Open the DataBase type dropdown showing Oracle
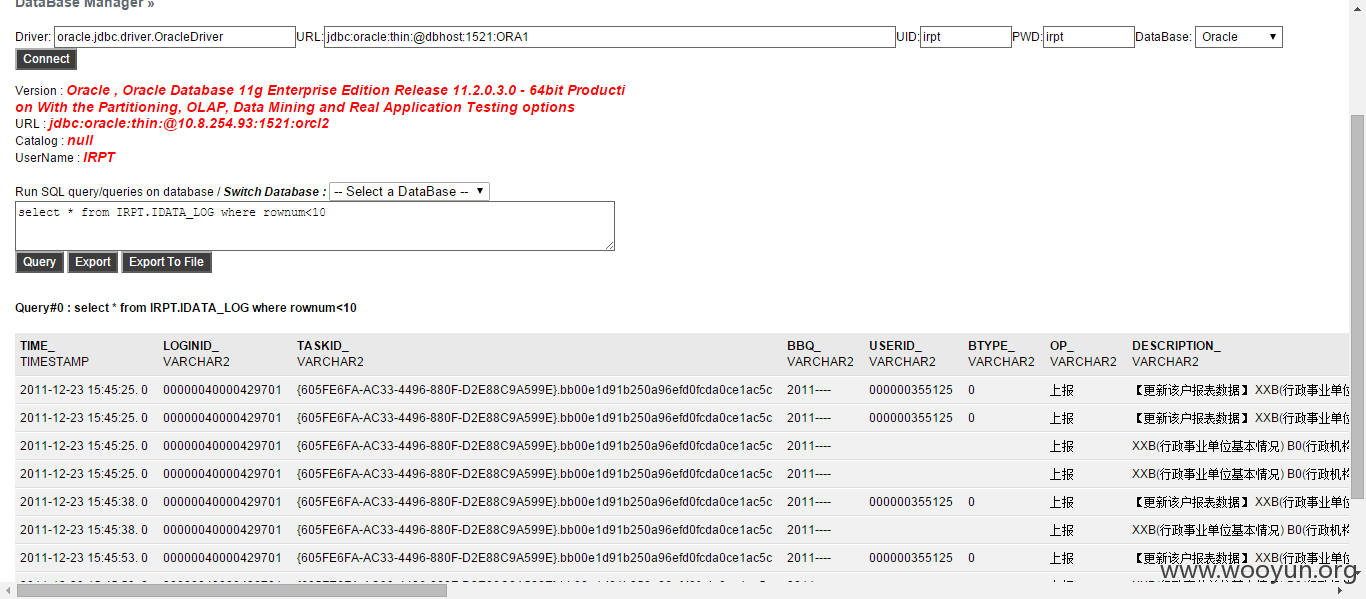1366x599 pixels. pos(1239,37)
